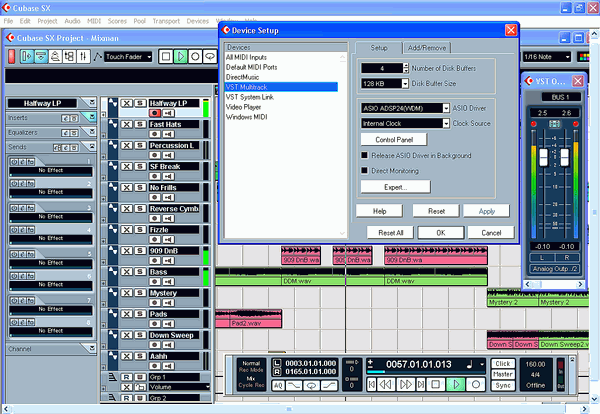Viewport: 600px width, 414px height.
Task: Expand the Equalizers section in the Inspector
Action: (92, 131)
